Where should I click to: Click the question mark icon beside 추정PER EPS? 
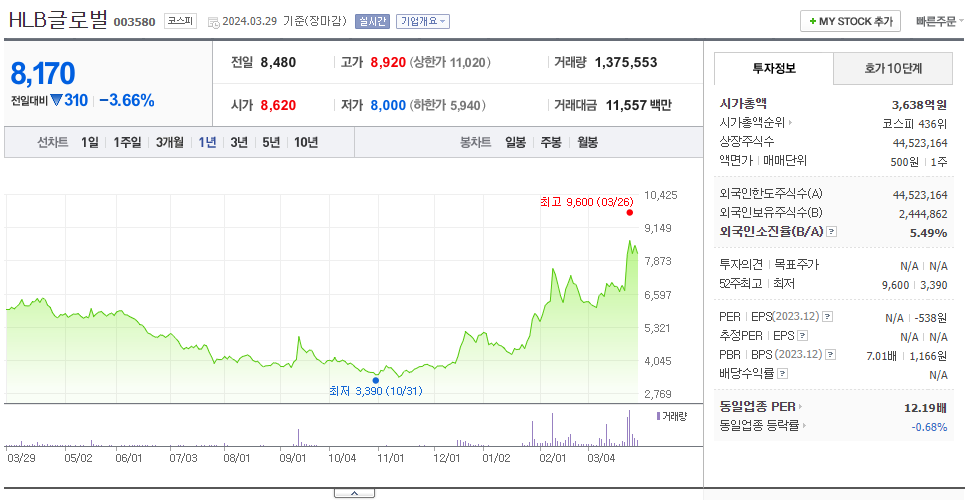tap(802, 336)
